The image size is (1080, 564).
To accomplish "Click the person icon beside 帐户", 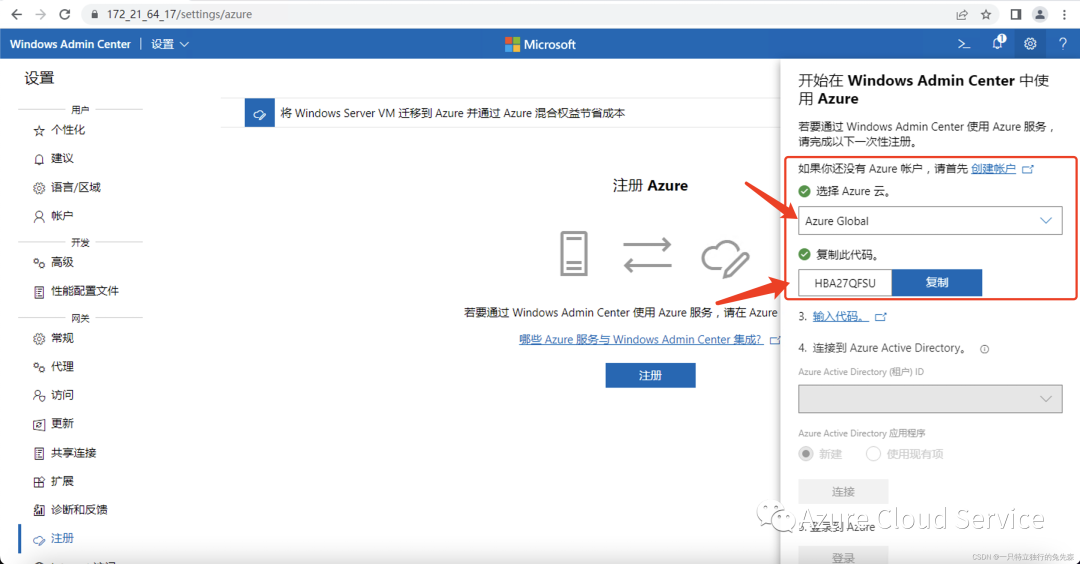I will 39,216.
